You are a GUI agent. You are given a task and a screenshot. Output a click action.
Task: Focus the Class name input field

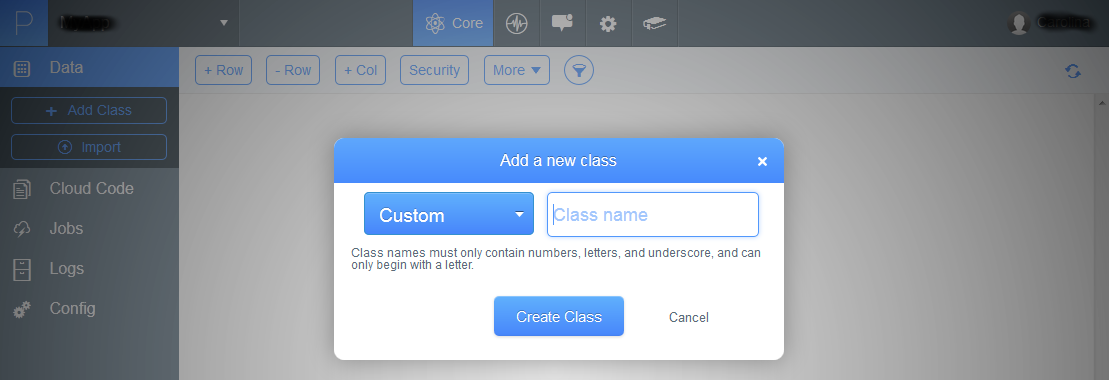653,214
